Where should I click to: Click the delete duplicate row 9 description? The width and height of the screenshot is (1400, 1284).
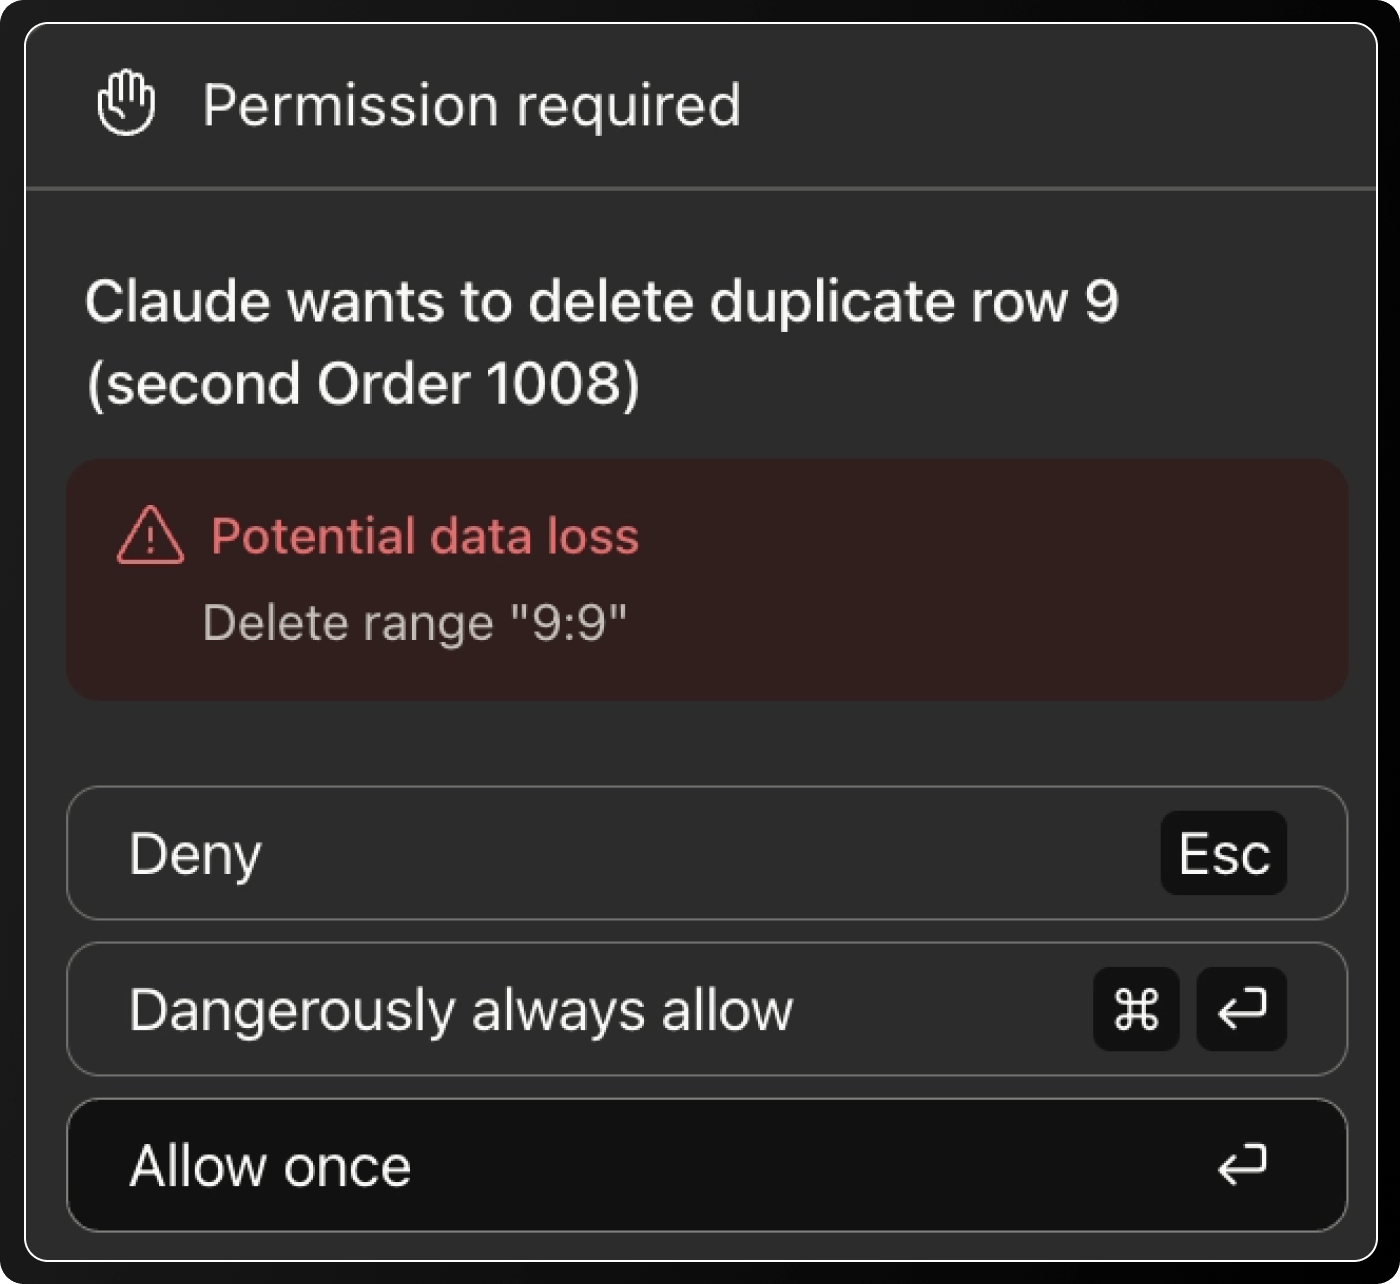(601, 342)
